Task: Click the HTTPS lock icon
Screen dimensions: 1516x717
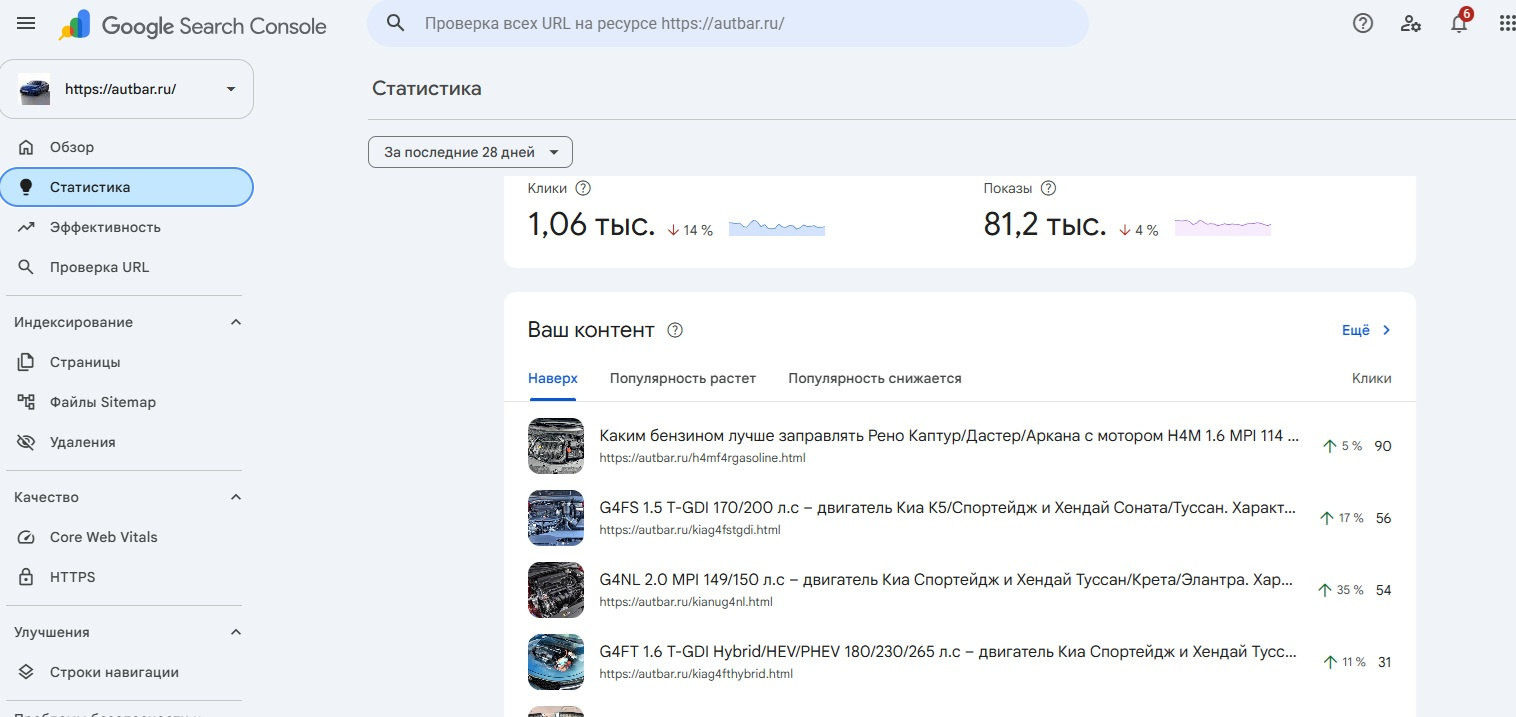Action: click(x=27, y=577)
